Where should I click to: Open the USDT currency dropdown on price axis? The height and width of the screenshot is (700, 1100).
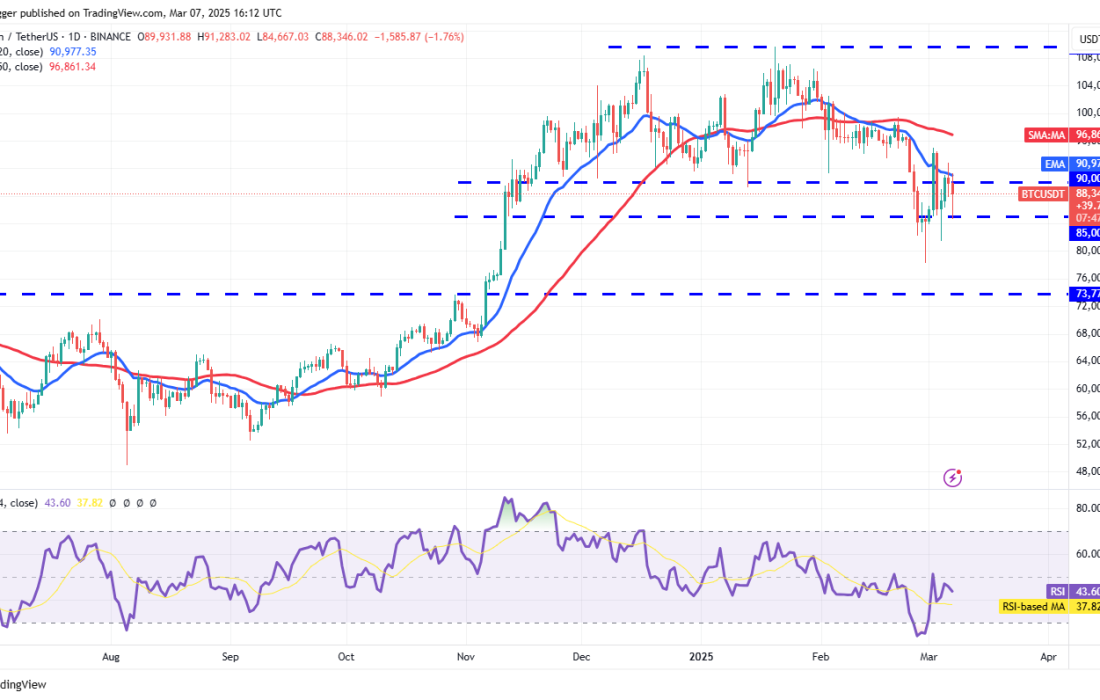[1087, 39]
